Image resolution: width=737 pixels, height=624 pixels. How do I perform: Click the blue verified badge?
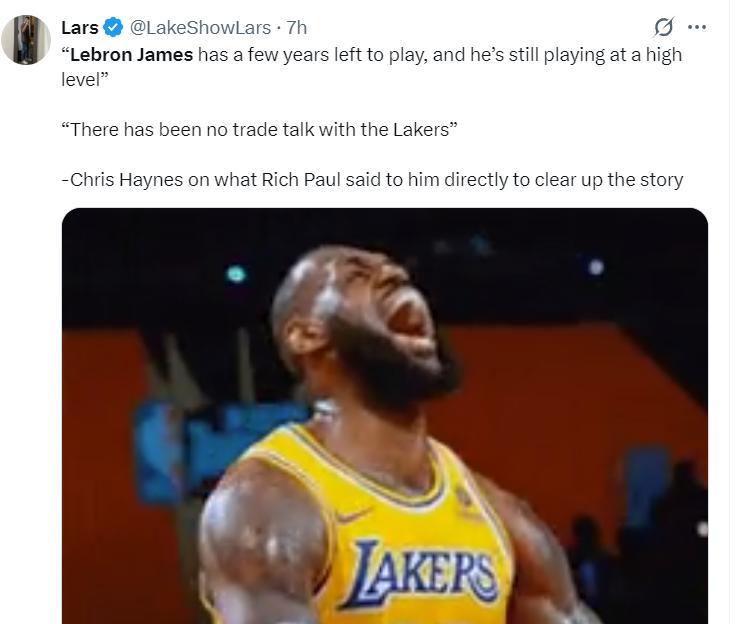114,28
